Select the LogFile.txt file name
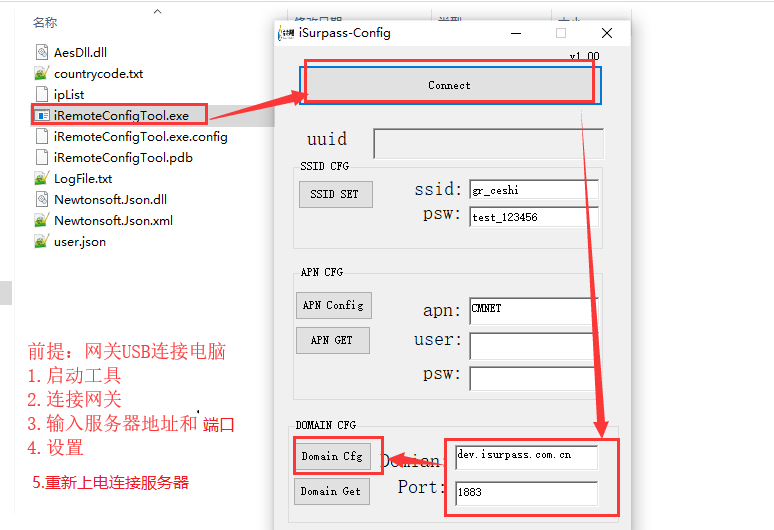Screen dimensions: 774x530 tap(83, 179)
